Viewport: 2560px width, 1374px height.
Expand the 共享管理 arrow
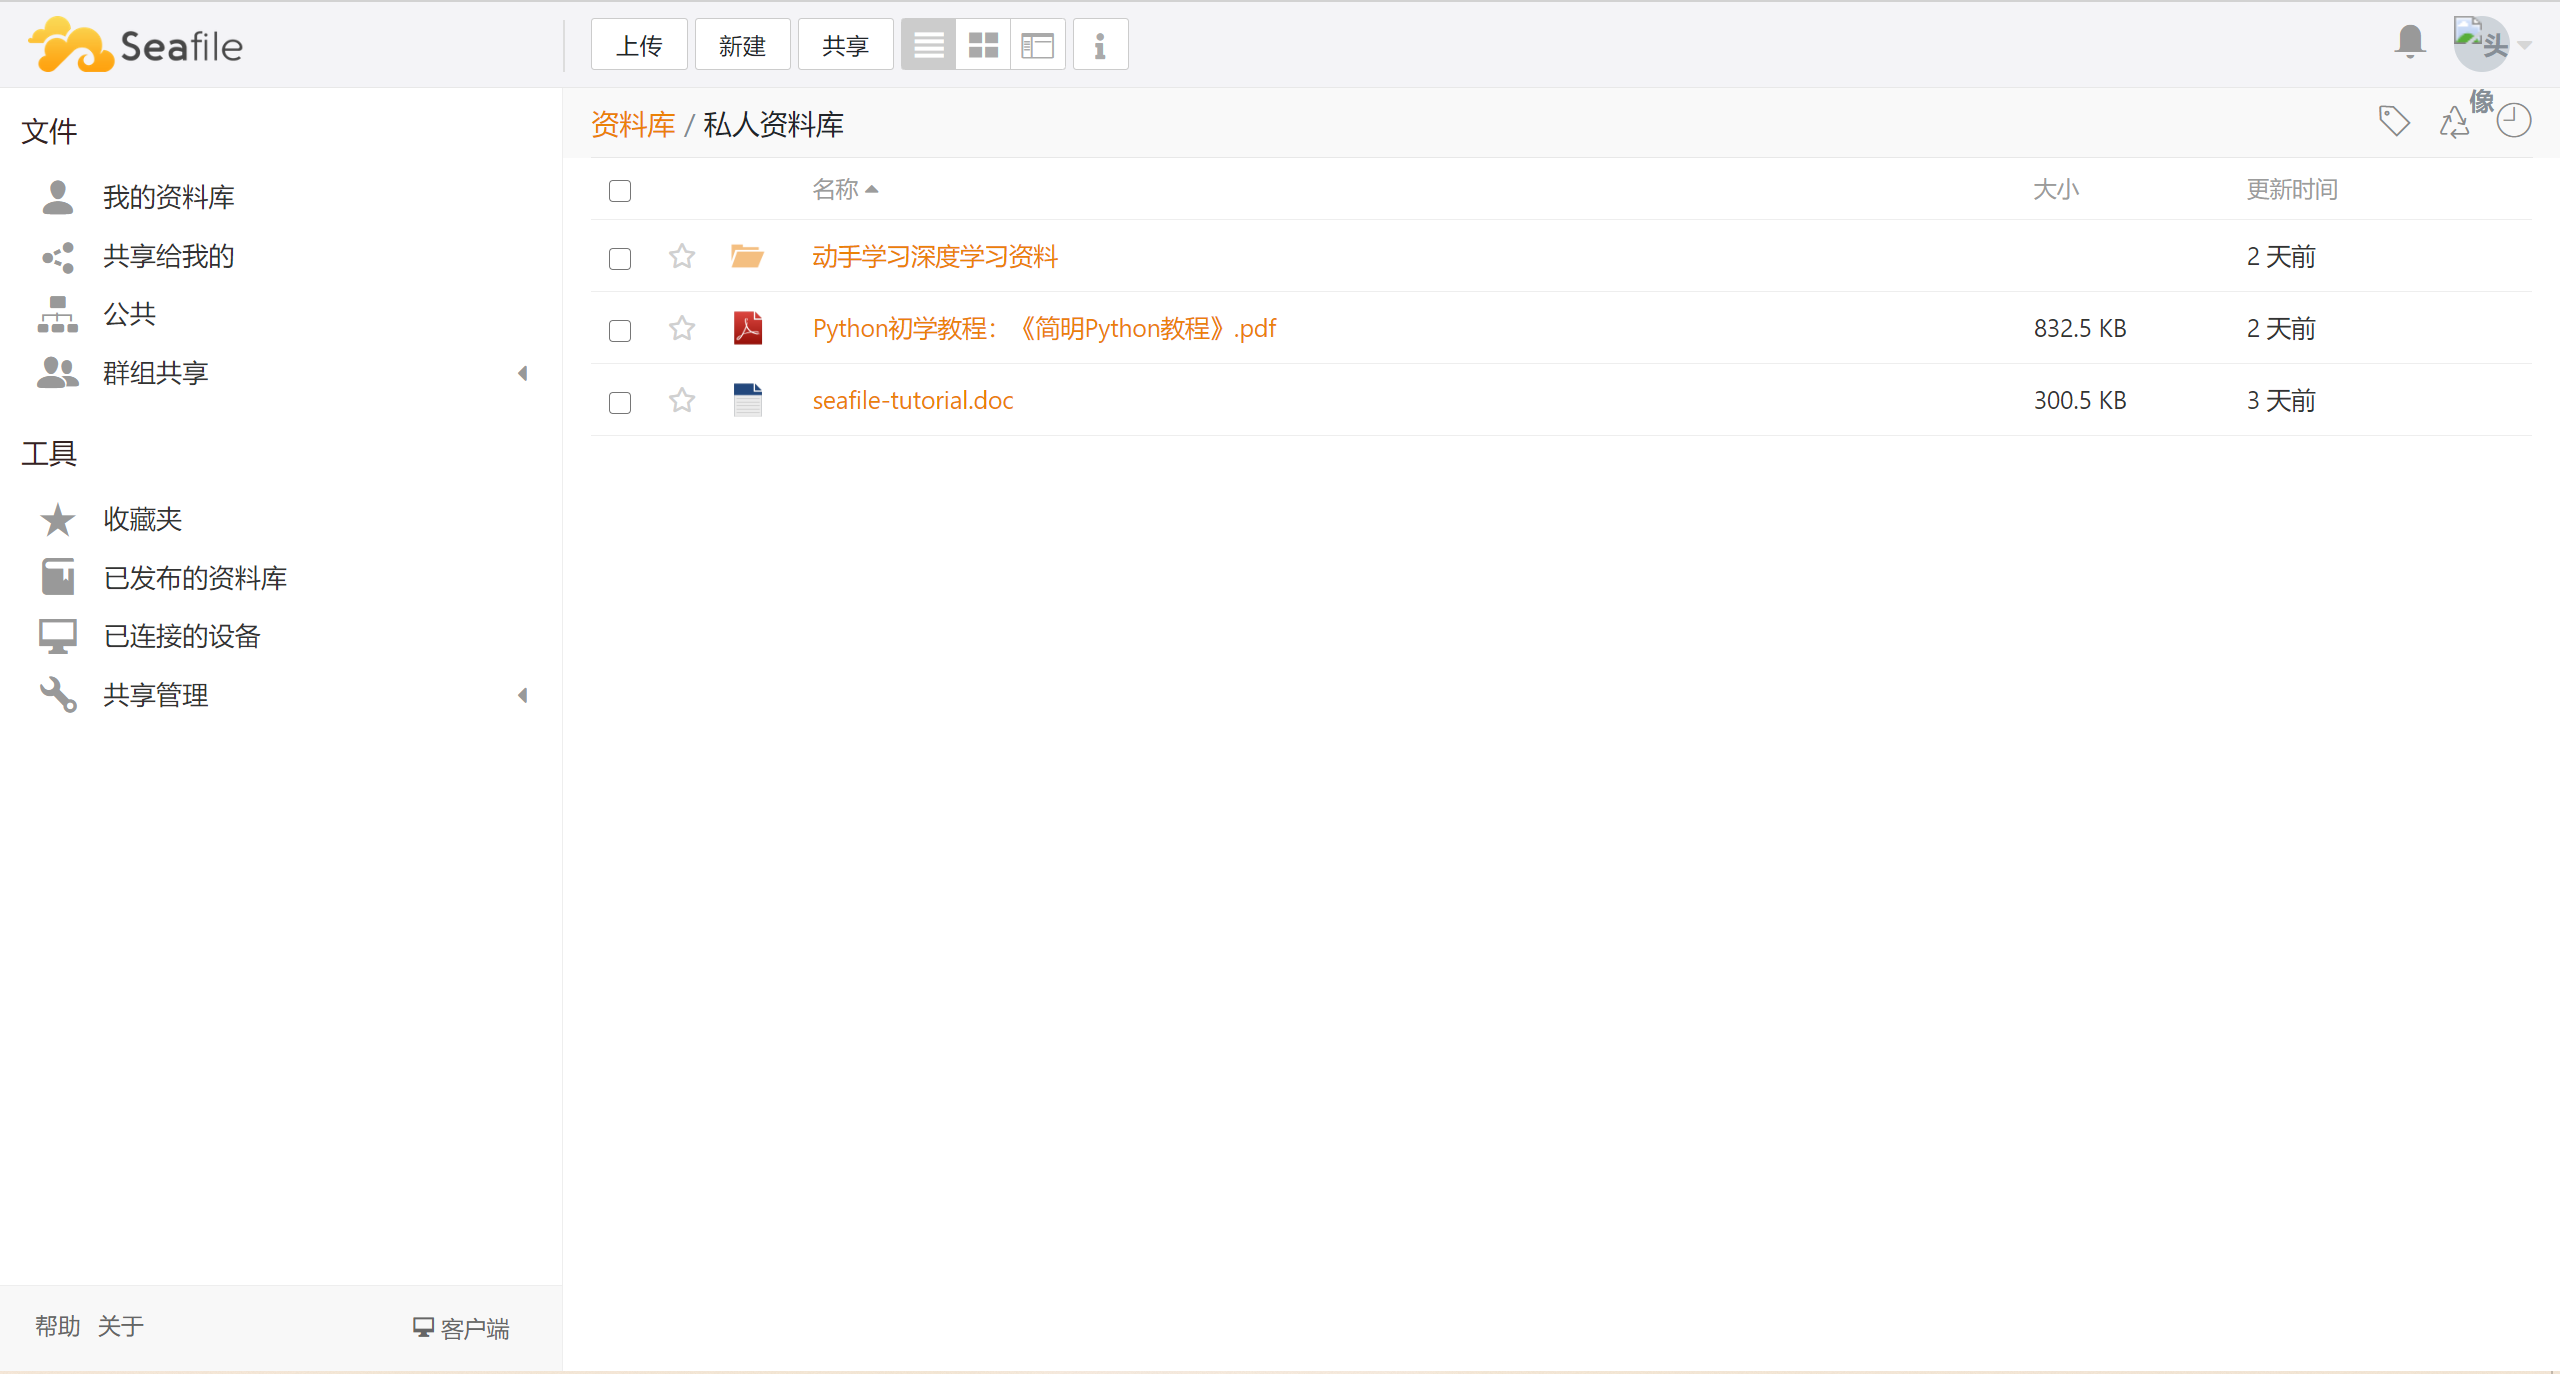click(522, 695)
